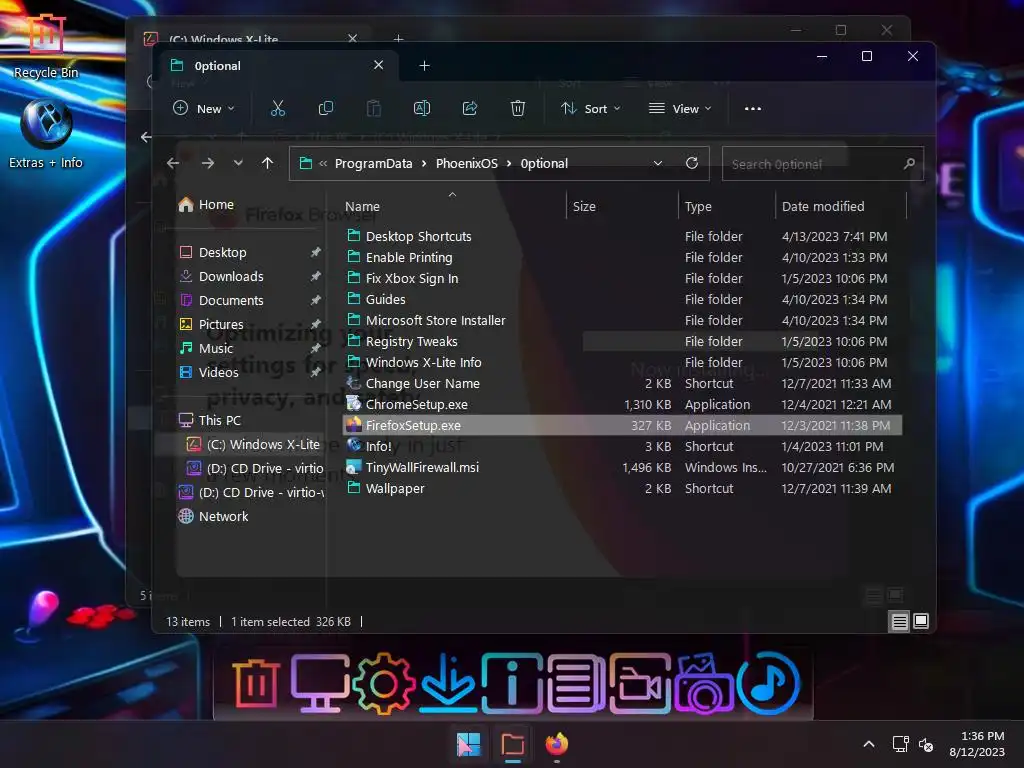Go back with the left arrow
This screenshot has width=1024, height=768.
[172, 163]
